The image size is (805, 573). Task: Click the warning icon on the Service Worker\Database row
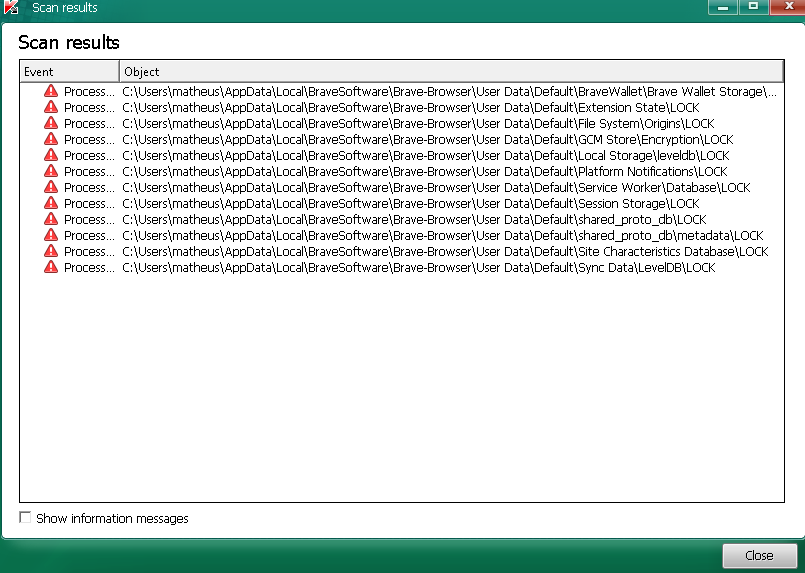(51, 187)
